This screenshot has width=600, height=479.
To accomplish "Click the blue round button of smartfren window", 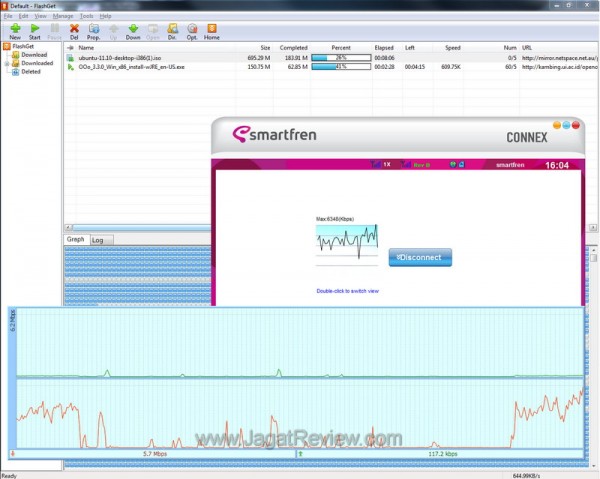I will (x=566, y=125).
